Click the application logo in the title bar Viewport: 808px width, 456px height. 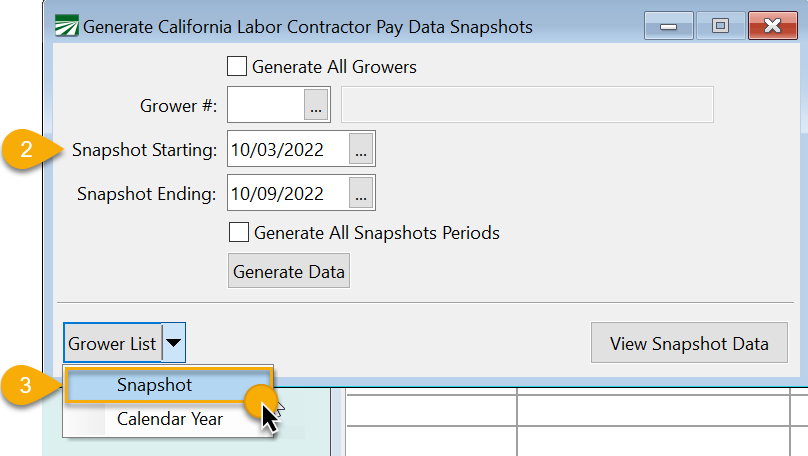coord(66,26)
